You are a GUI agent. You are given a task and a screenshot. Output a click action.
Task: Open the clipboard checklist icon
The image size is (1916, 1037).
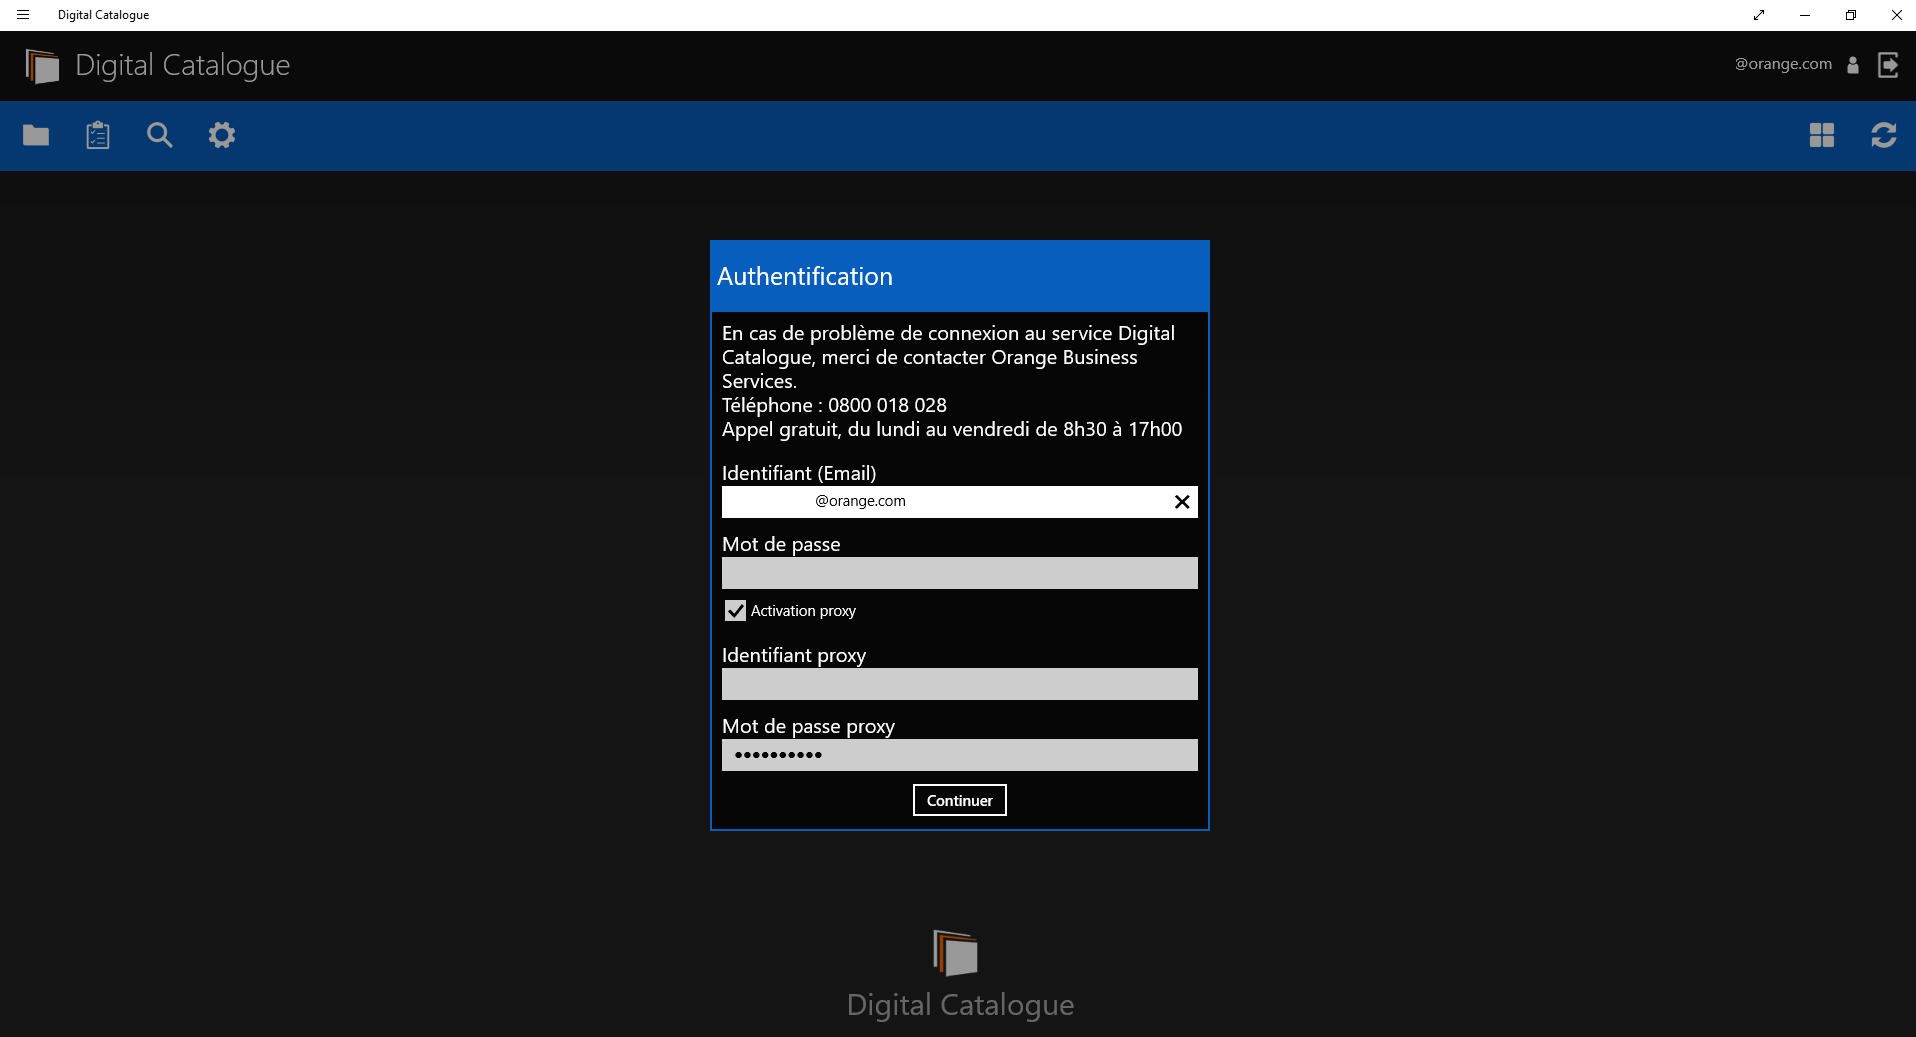[x=98, y=135]
